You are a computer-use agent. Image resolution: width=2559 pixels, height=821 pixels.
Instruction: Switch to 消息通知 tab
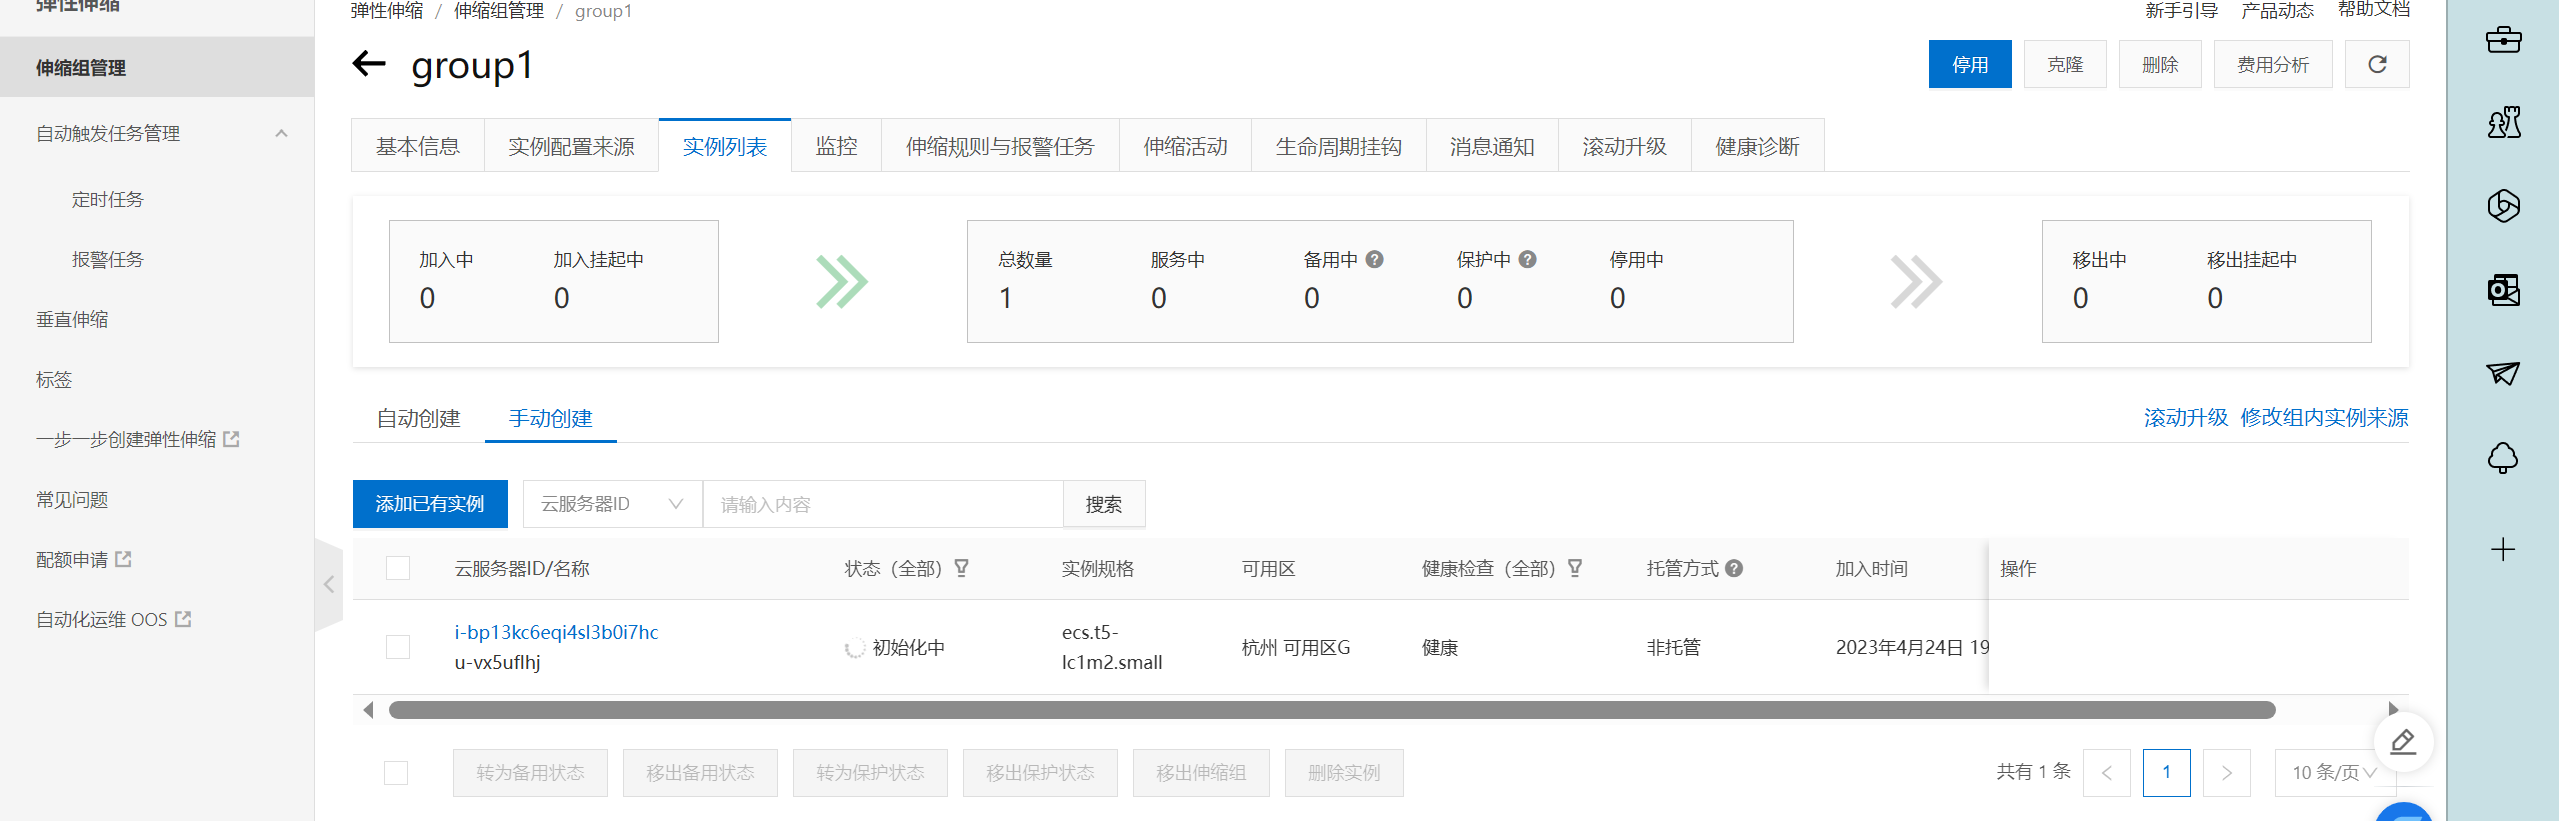pos(1492,146)
